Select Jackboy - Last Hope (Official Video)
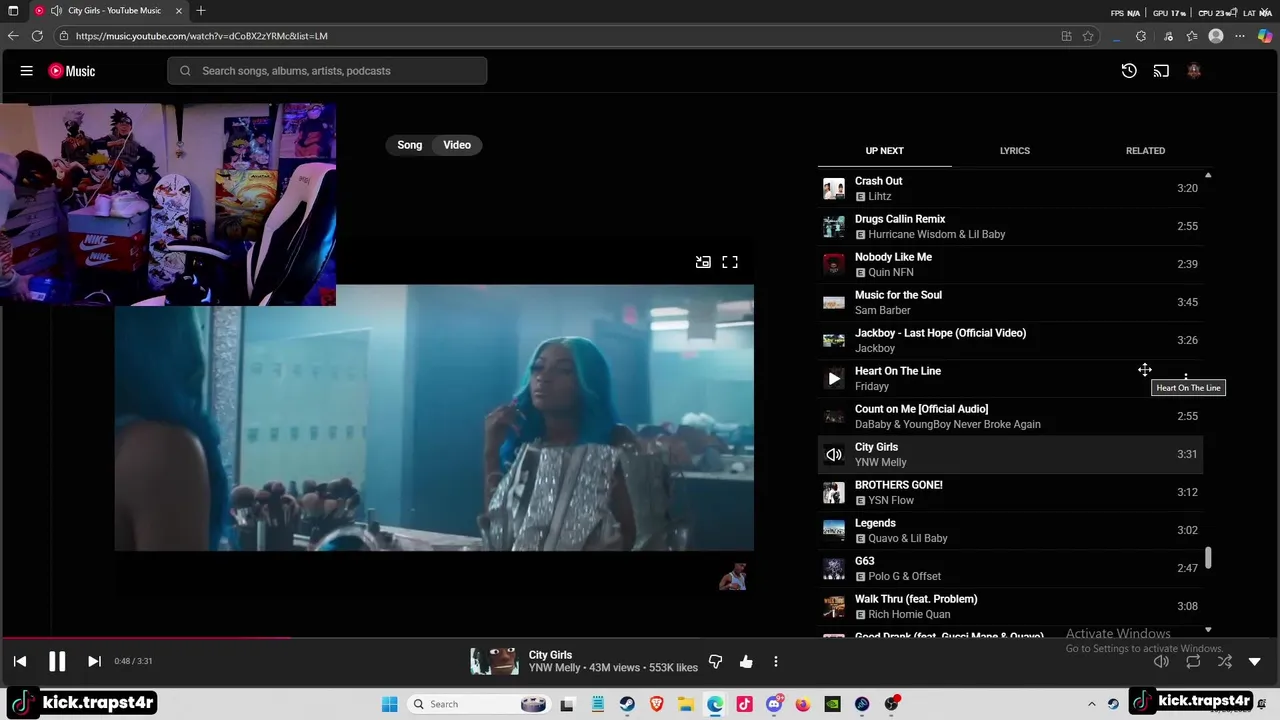 [1010, 340]
